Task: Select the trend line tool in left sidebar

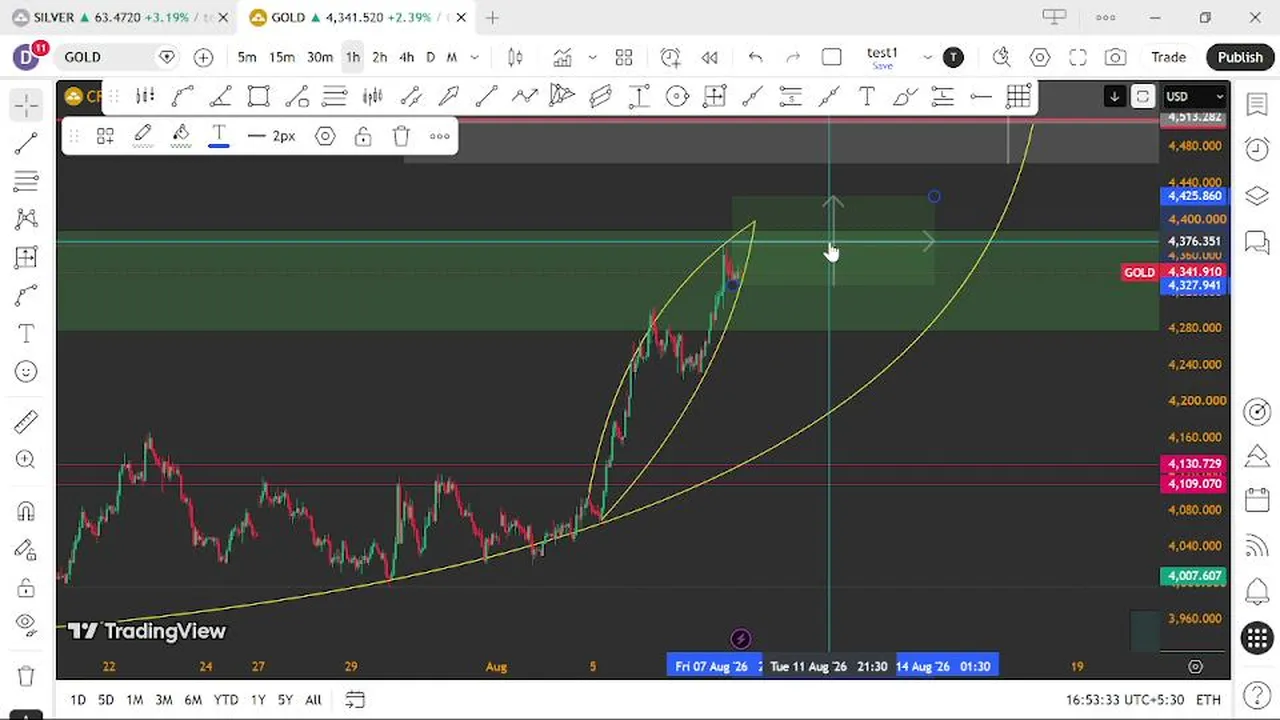Action: pyautogui.click(x=27, y=143)
